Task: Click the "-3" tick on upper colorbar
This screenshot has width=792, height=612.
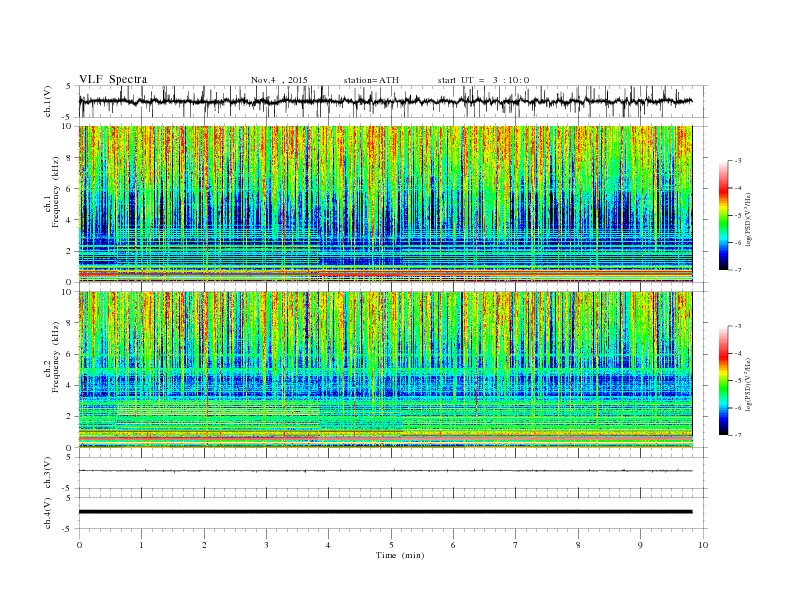Action: [x=737, y=161]
